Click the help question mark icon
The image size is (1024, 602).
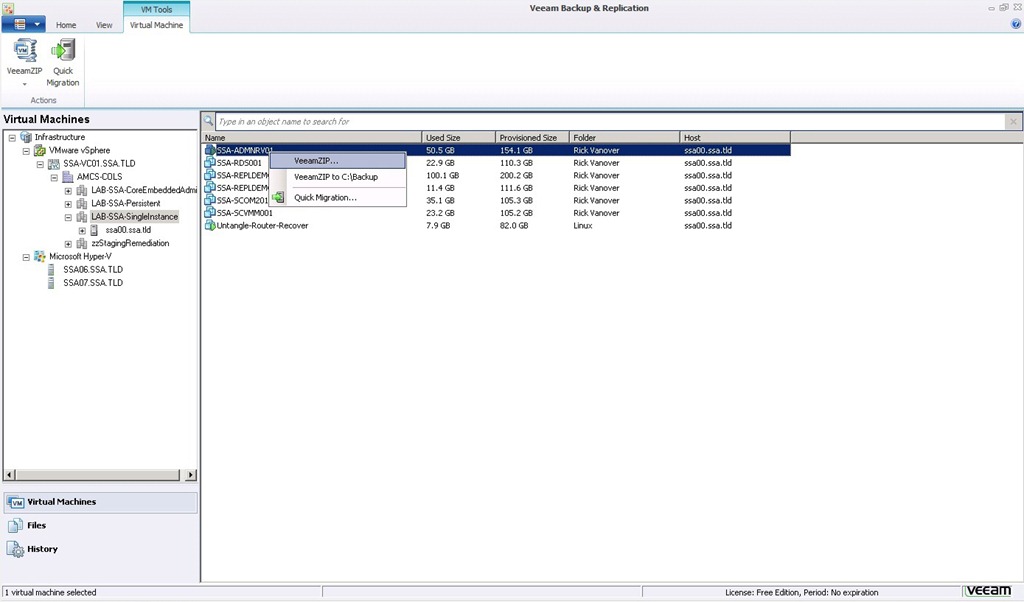coord(1016,24)
